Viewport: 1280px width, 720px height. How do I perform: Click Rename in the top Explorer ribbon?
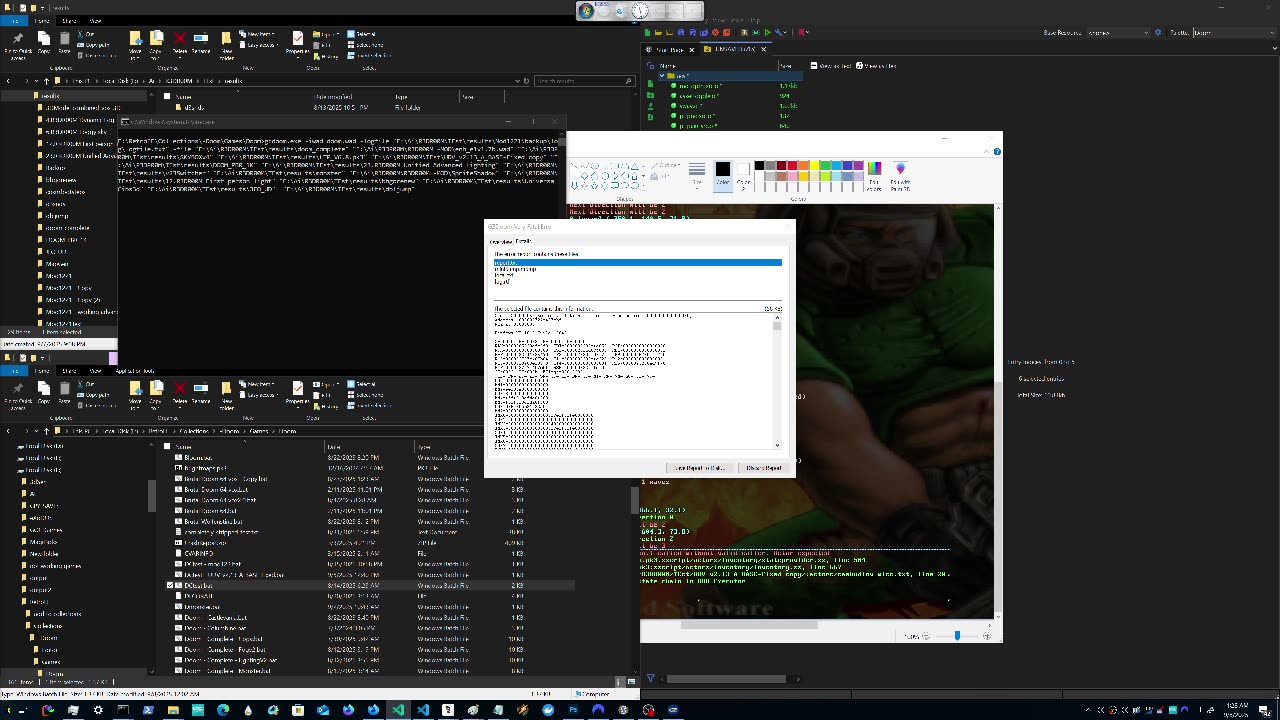point(201,44)
